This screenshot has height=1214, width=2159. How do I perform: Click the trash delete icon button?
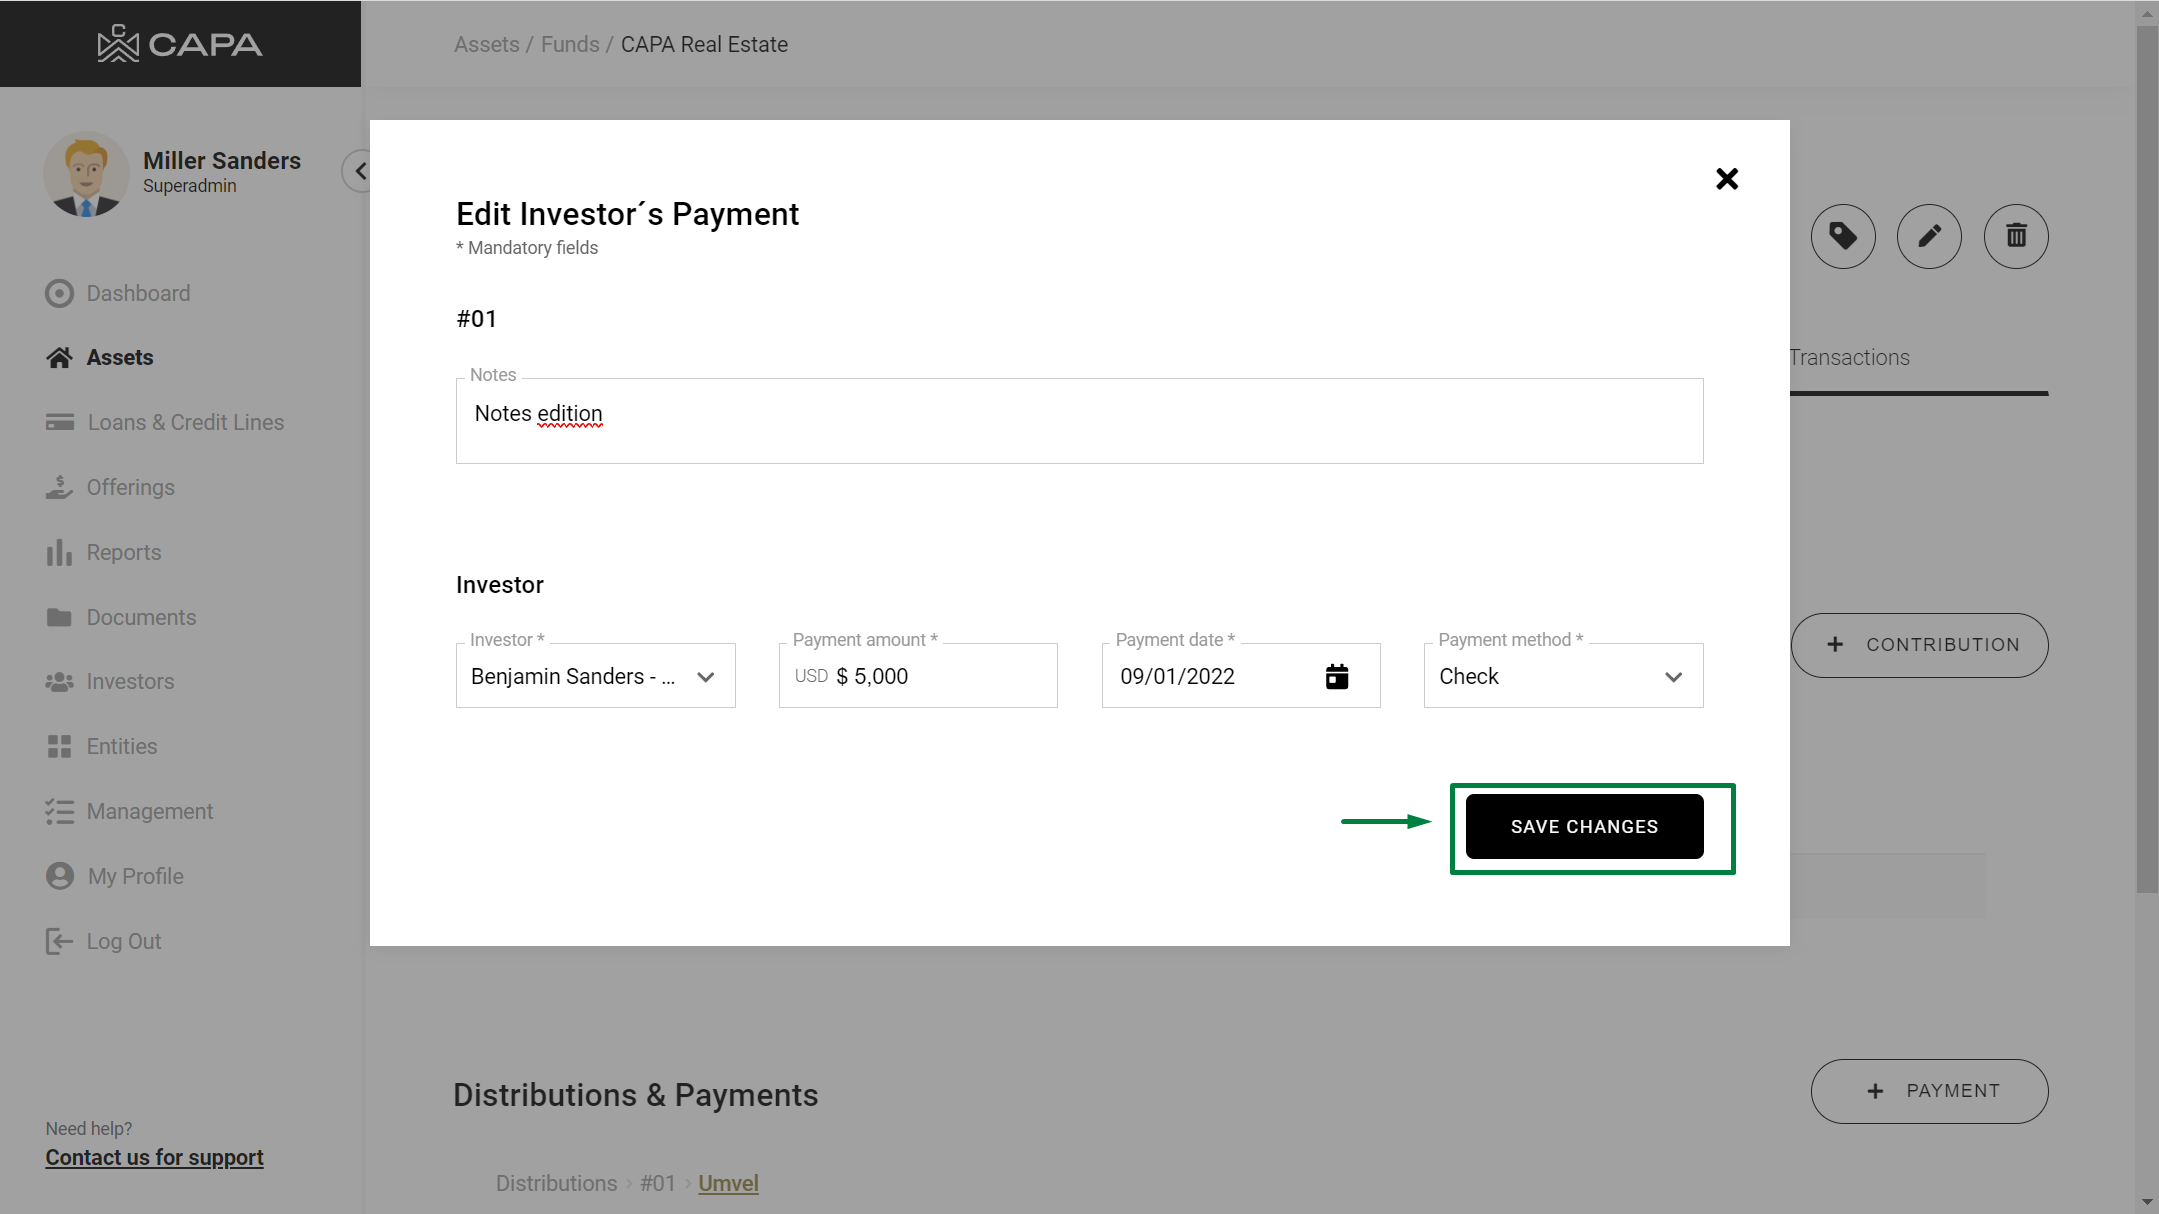click(x=2016, y=237)
